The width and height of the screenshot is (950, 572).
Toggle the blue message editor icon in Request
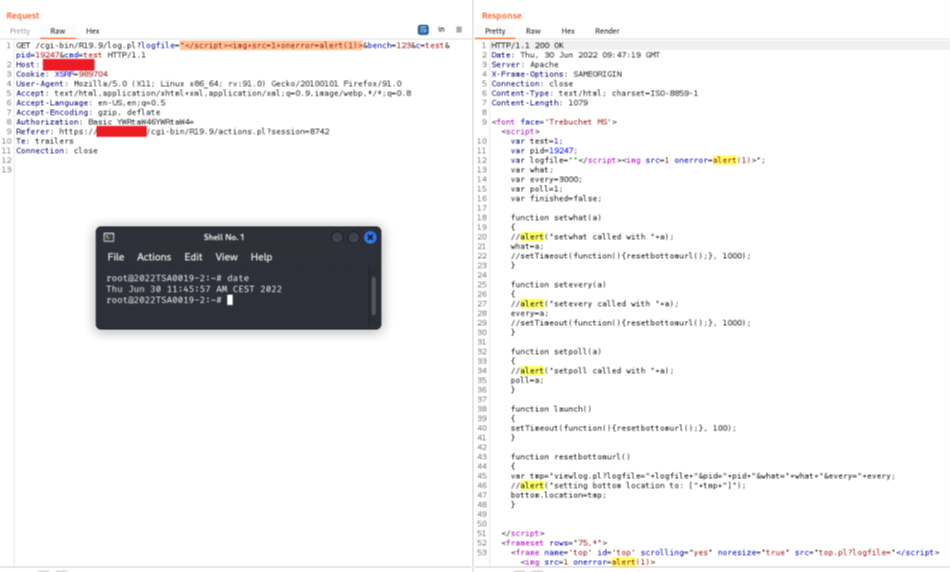(x=423, y=30)
